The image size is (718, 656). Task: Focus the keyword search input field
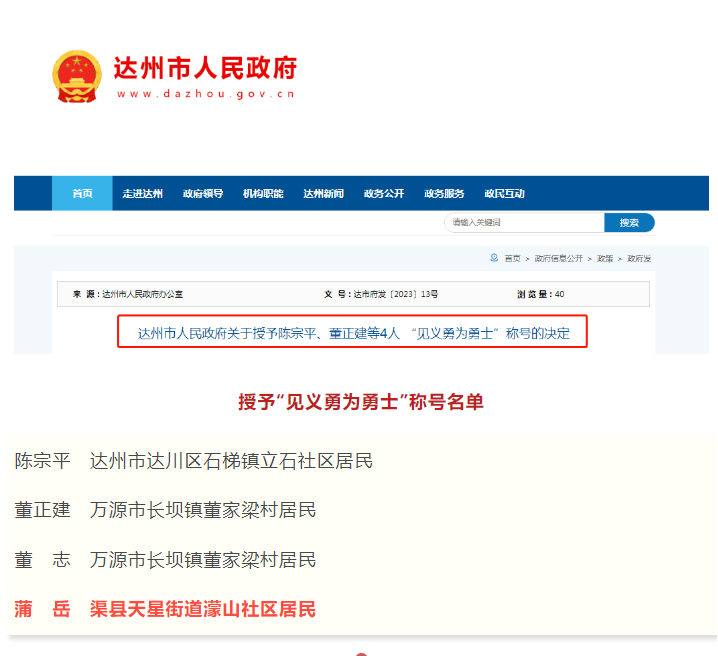[524, 223]
